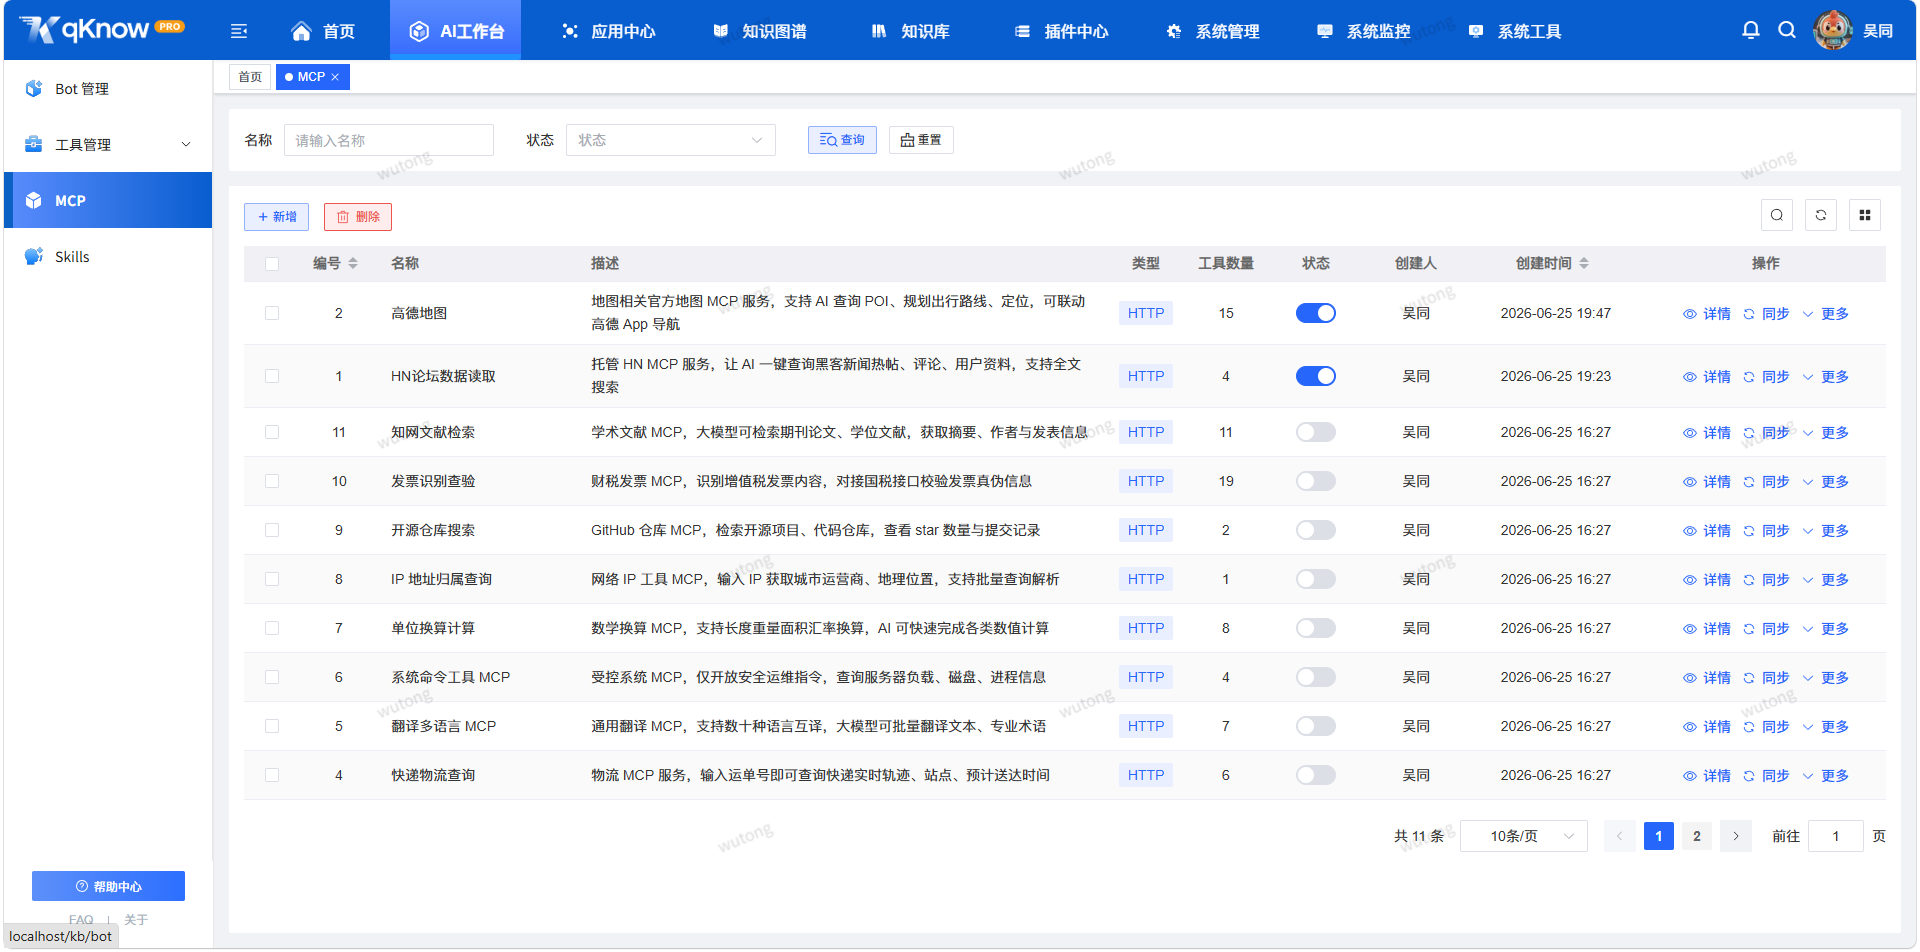Open Bot 管理 in sidebar

[108, 89]
